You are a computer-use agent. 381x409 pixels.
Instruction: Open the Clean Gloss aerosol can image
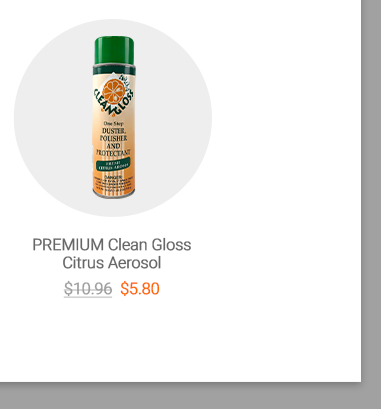tap(114, 117)
